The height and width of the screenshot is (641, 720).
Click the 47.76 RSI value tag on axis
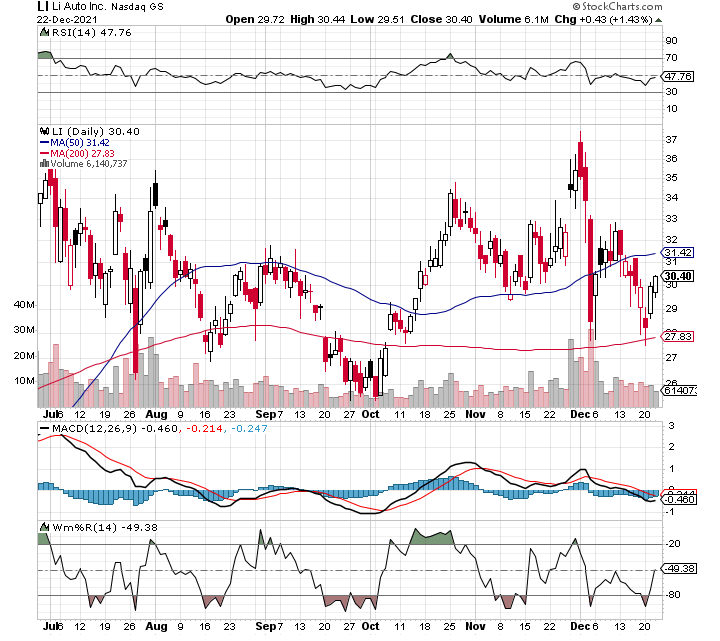click(678, 76)
